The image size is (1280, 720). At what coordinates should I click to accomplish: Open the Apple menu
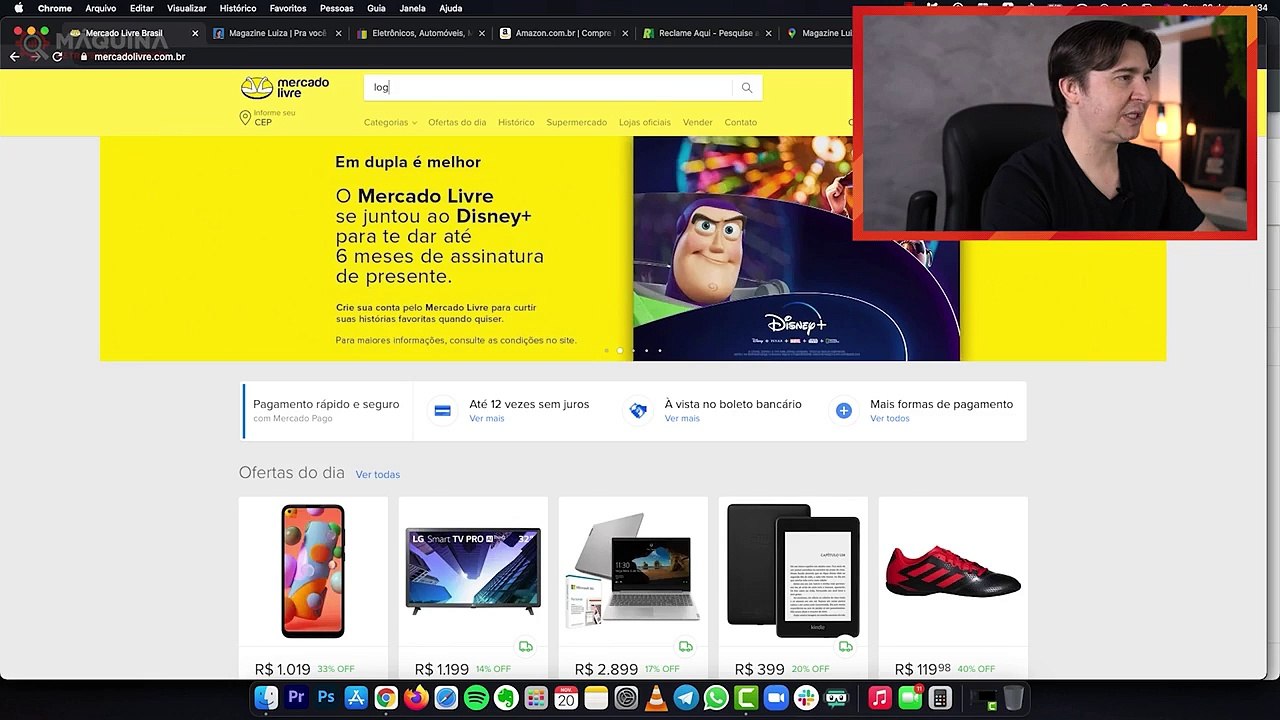coord(18,8)
